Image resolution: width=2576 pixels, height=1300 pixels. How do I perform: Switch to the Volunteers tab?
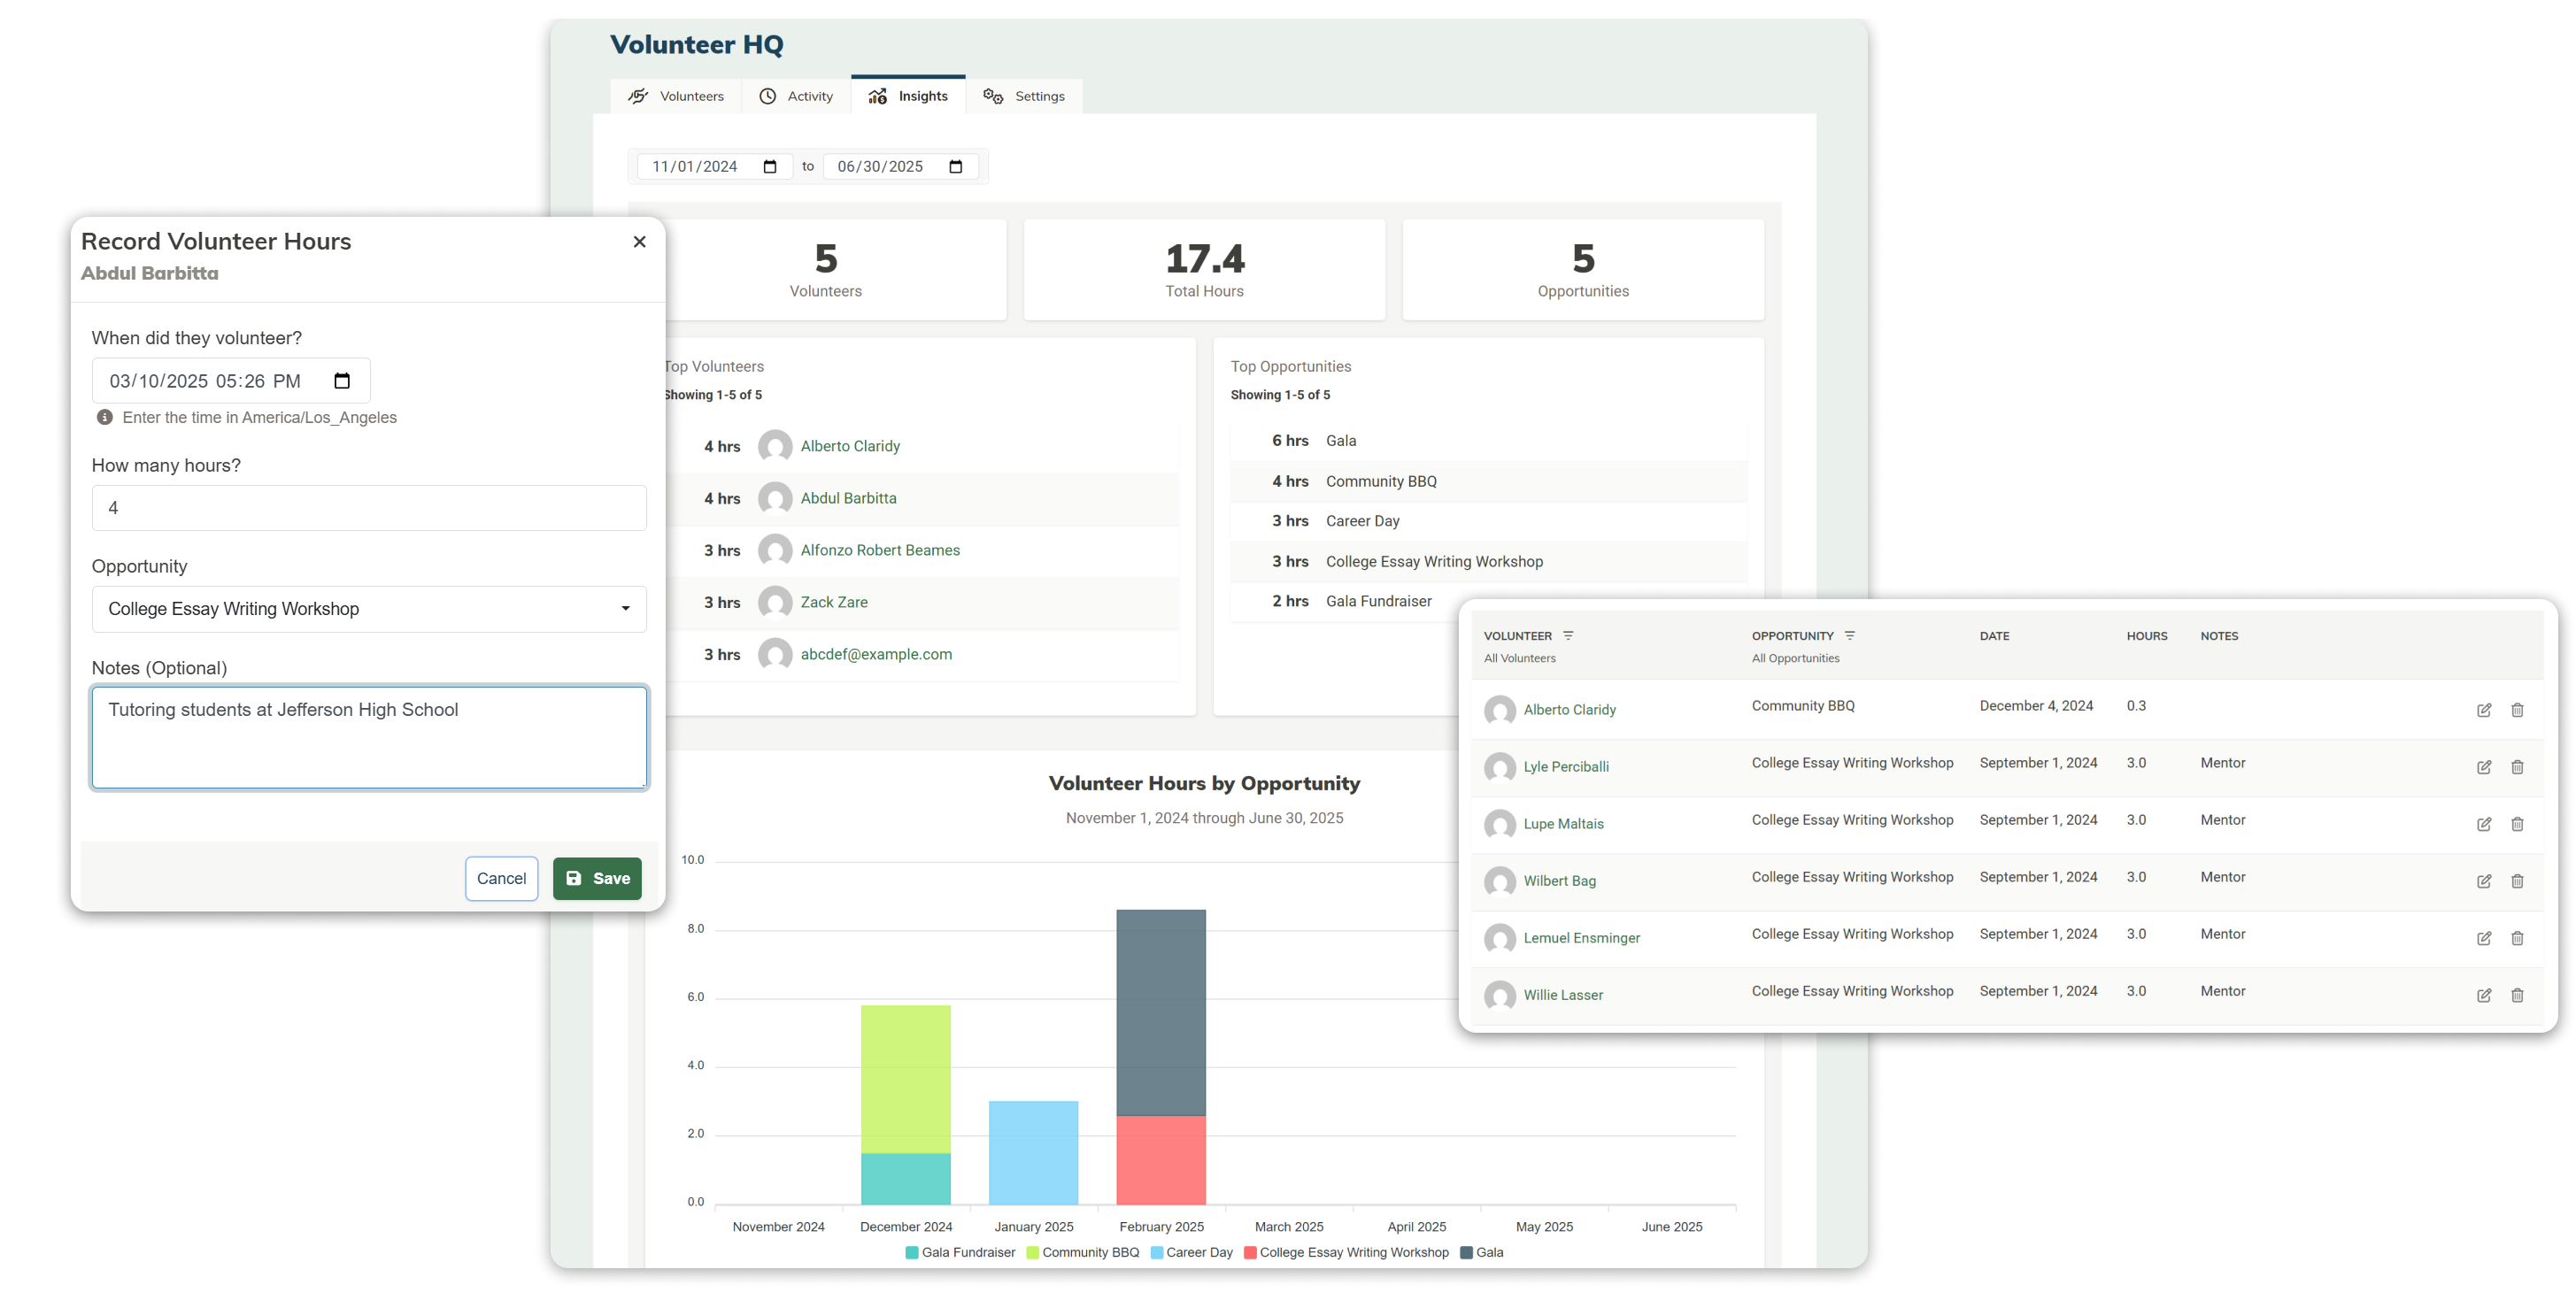[676, 96]
